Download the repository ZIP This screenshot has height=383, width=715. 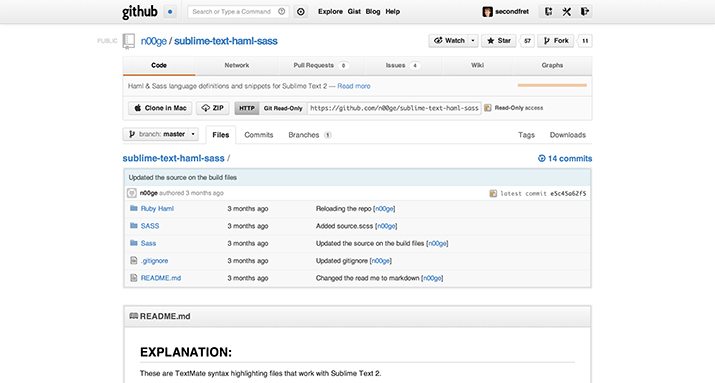pos(212,108)
